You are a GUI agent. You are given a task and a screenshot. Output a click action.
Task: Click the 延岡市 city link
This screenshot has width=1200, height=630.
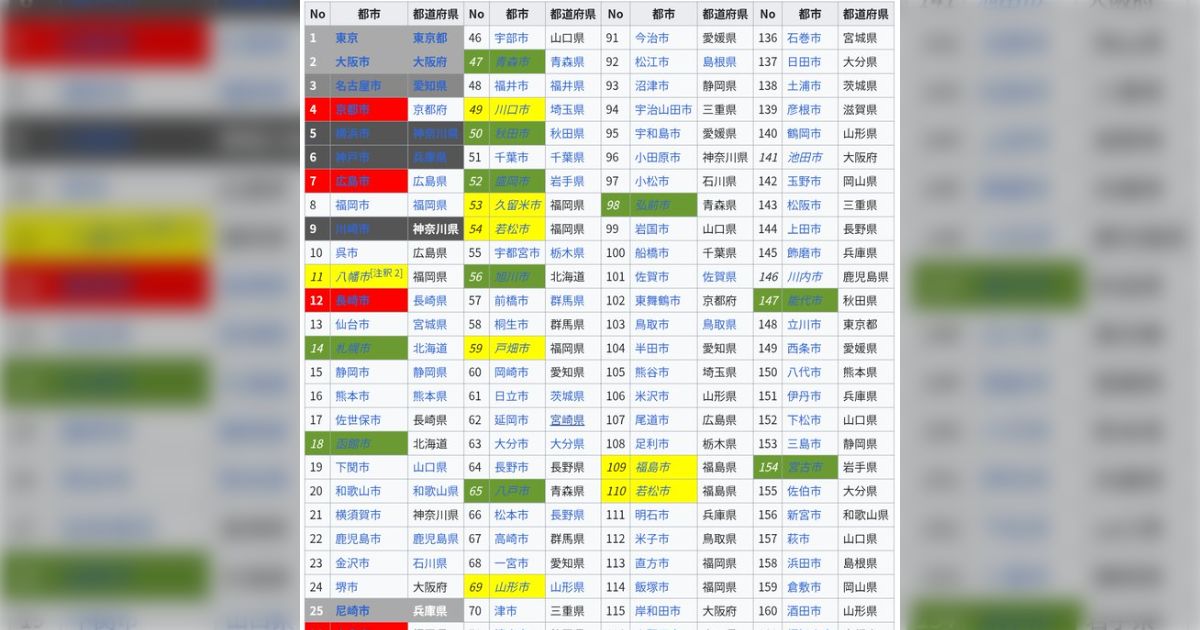(x=512, y=420)
